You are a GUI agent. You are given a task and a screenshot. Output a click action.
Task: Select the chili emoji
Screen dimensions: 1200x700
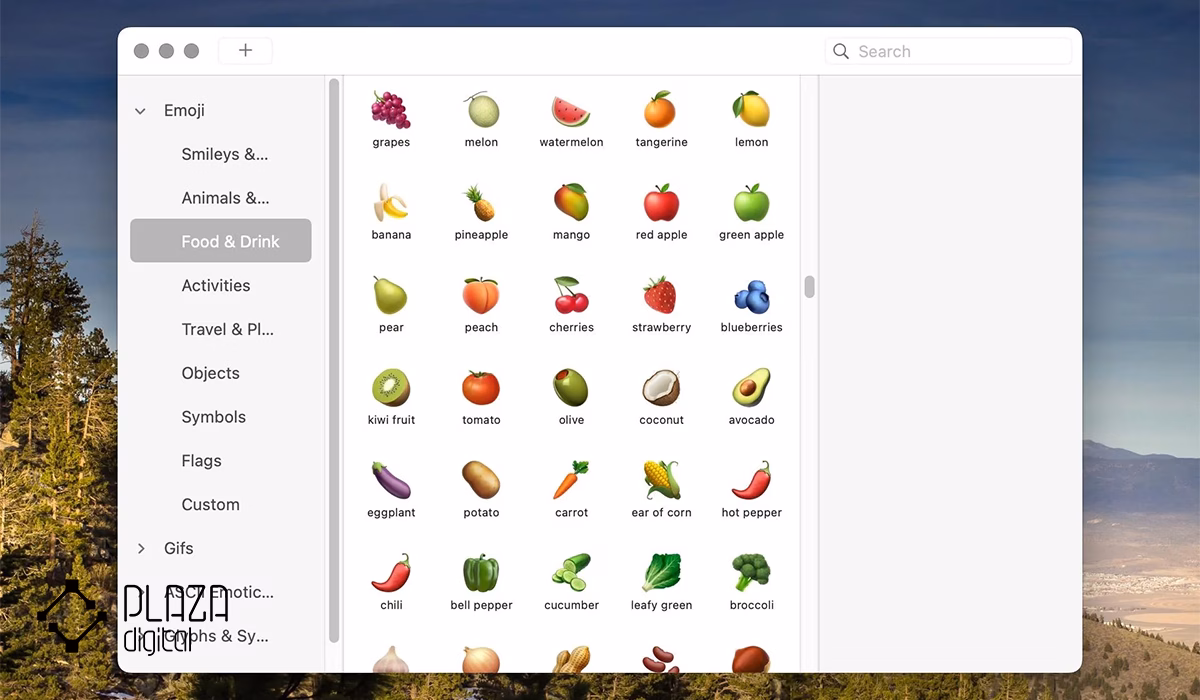[x=391, y=573]
